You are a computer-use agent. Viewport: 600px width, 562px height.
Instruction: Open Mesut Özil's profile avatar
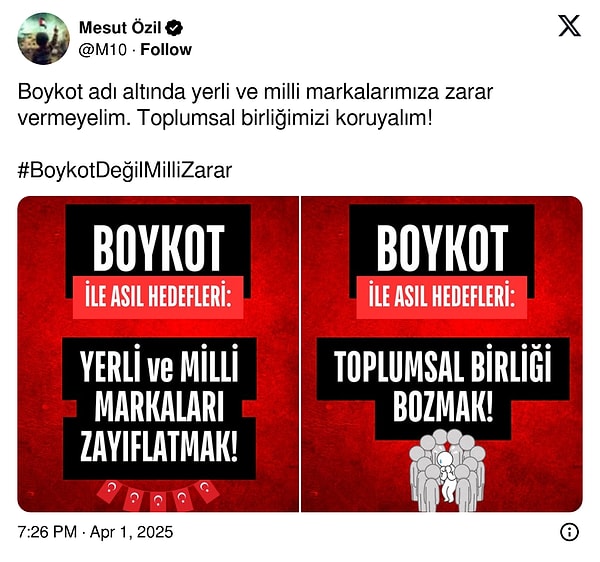pos(44,38)
